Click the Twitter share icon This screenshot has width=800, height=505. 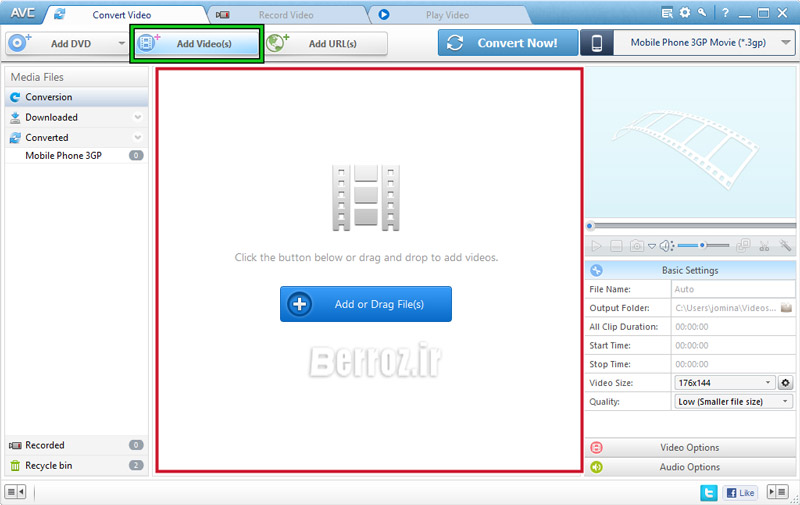708,492
